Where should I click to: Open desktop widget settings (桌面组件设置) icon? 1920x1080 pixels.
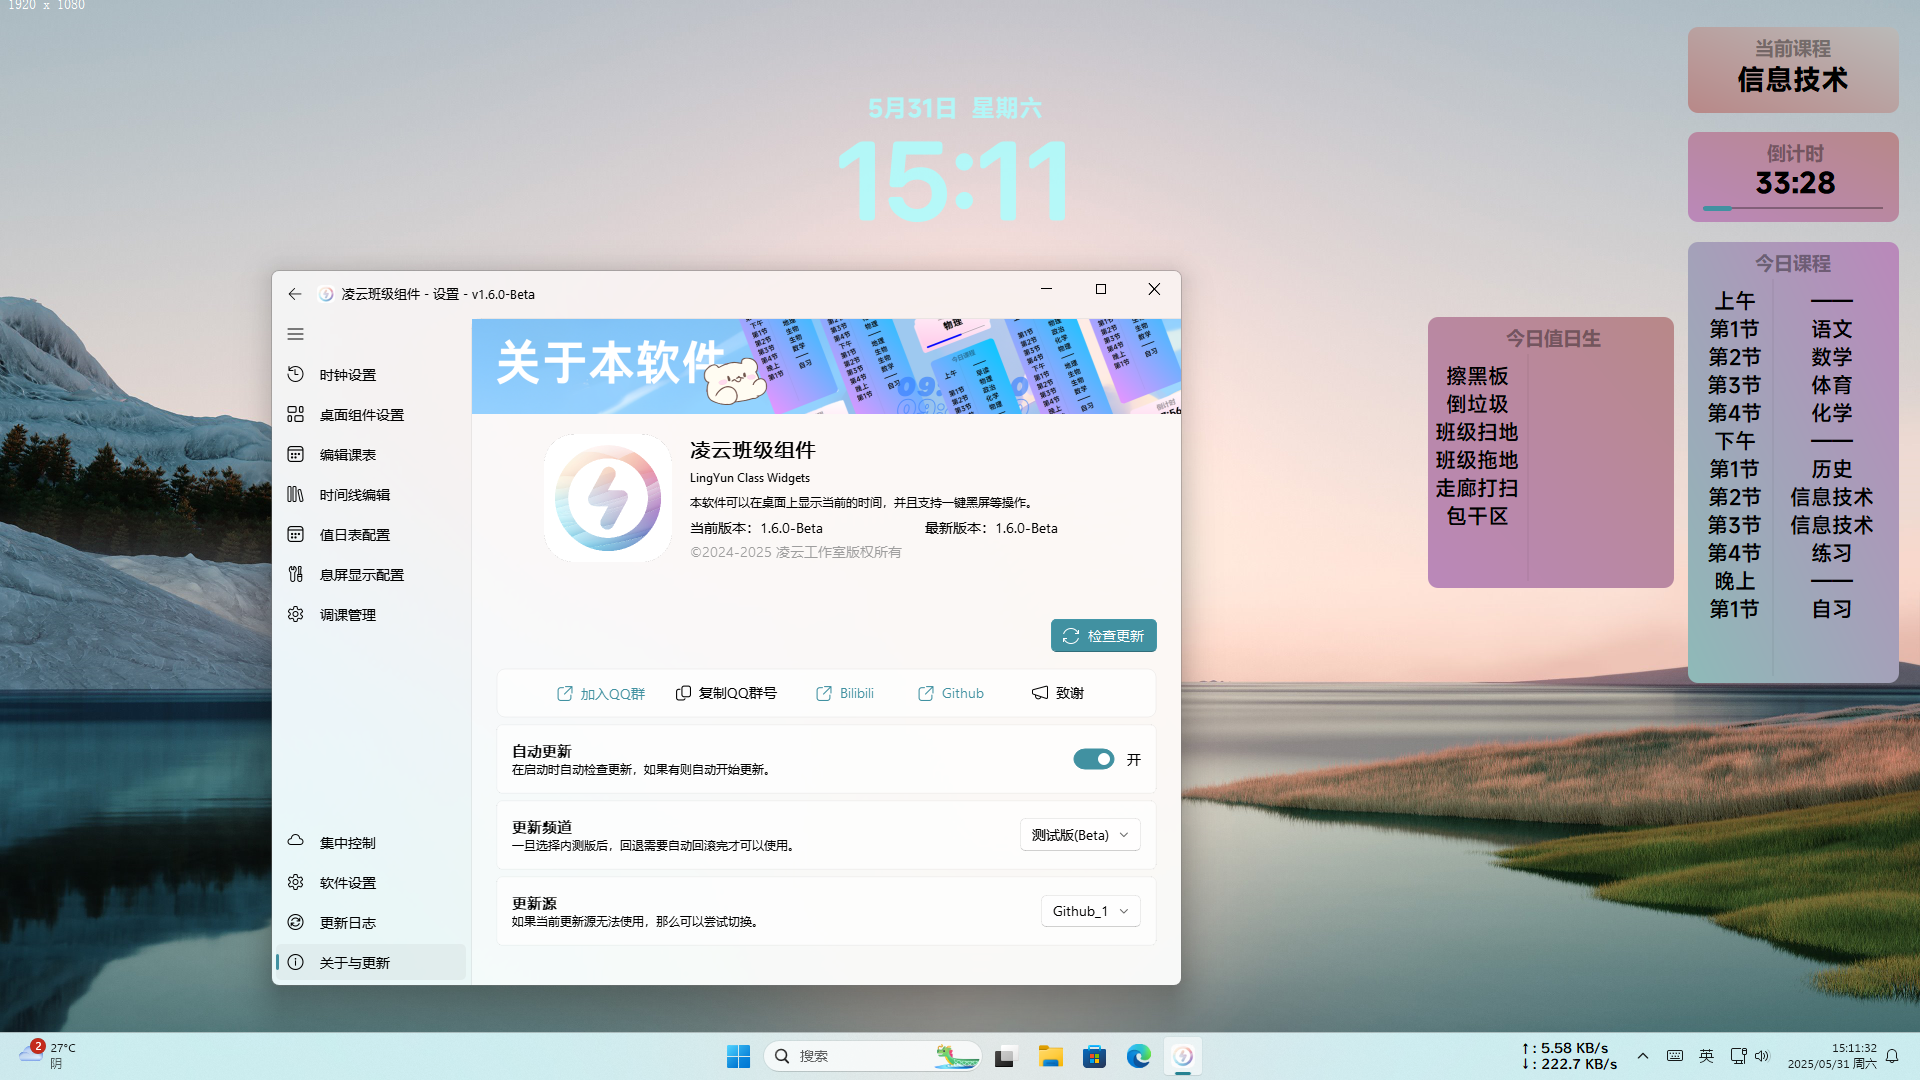tap(295, 414)
